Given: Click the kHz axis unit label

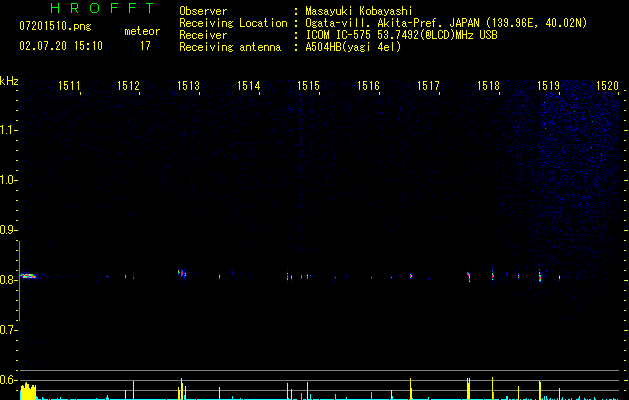Looking at the screenshot, I should (x=9, y=81).
